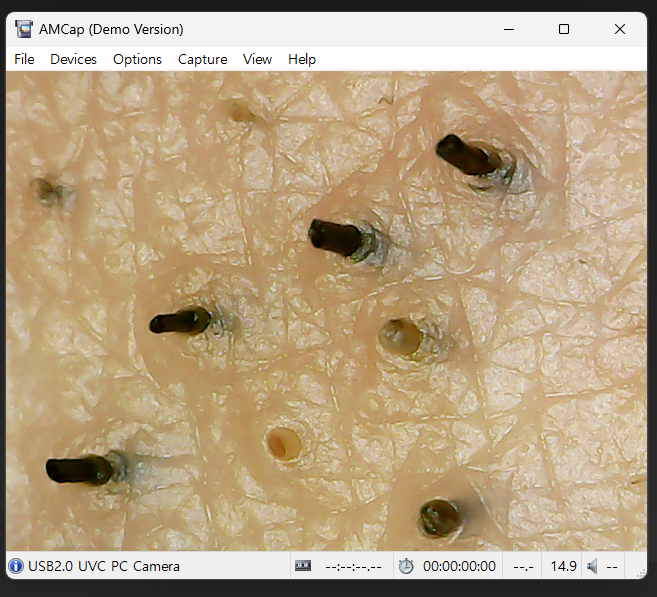Screen dimensions: 657x597
Task: Maximize the AMCap window
Action: (564, 29)
